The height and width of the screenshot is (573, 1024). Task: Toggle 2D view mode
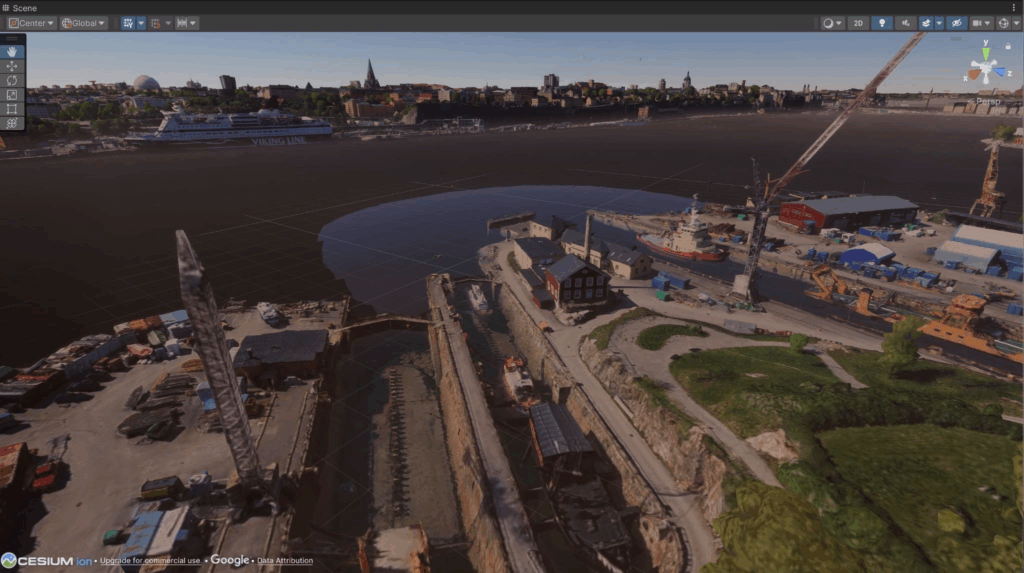(858, 23)
